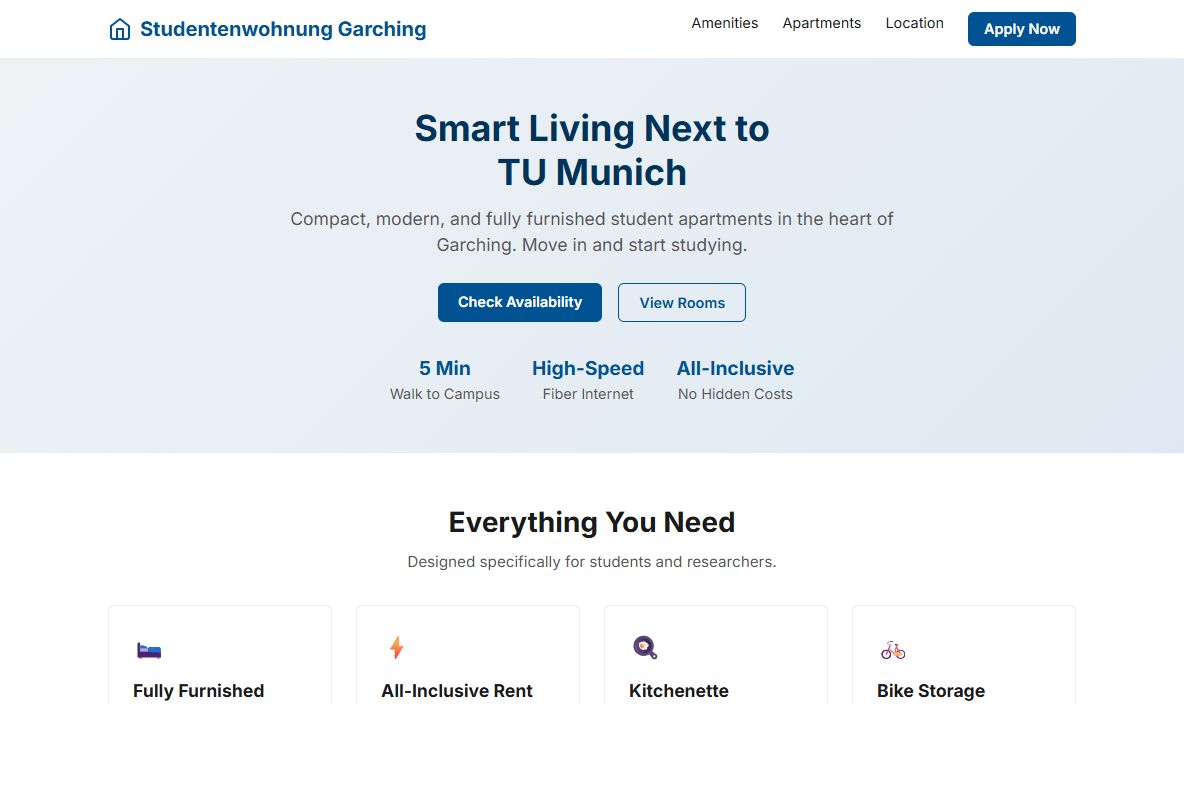The width and height of the screenshot is (1200, 800).
Task: Click the All-Inclusive No Hidden Costs stat
Action: point(735,379)
